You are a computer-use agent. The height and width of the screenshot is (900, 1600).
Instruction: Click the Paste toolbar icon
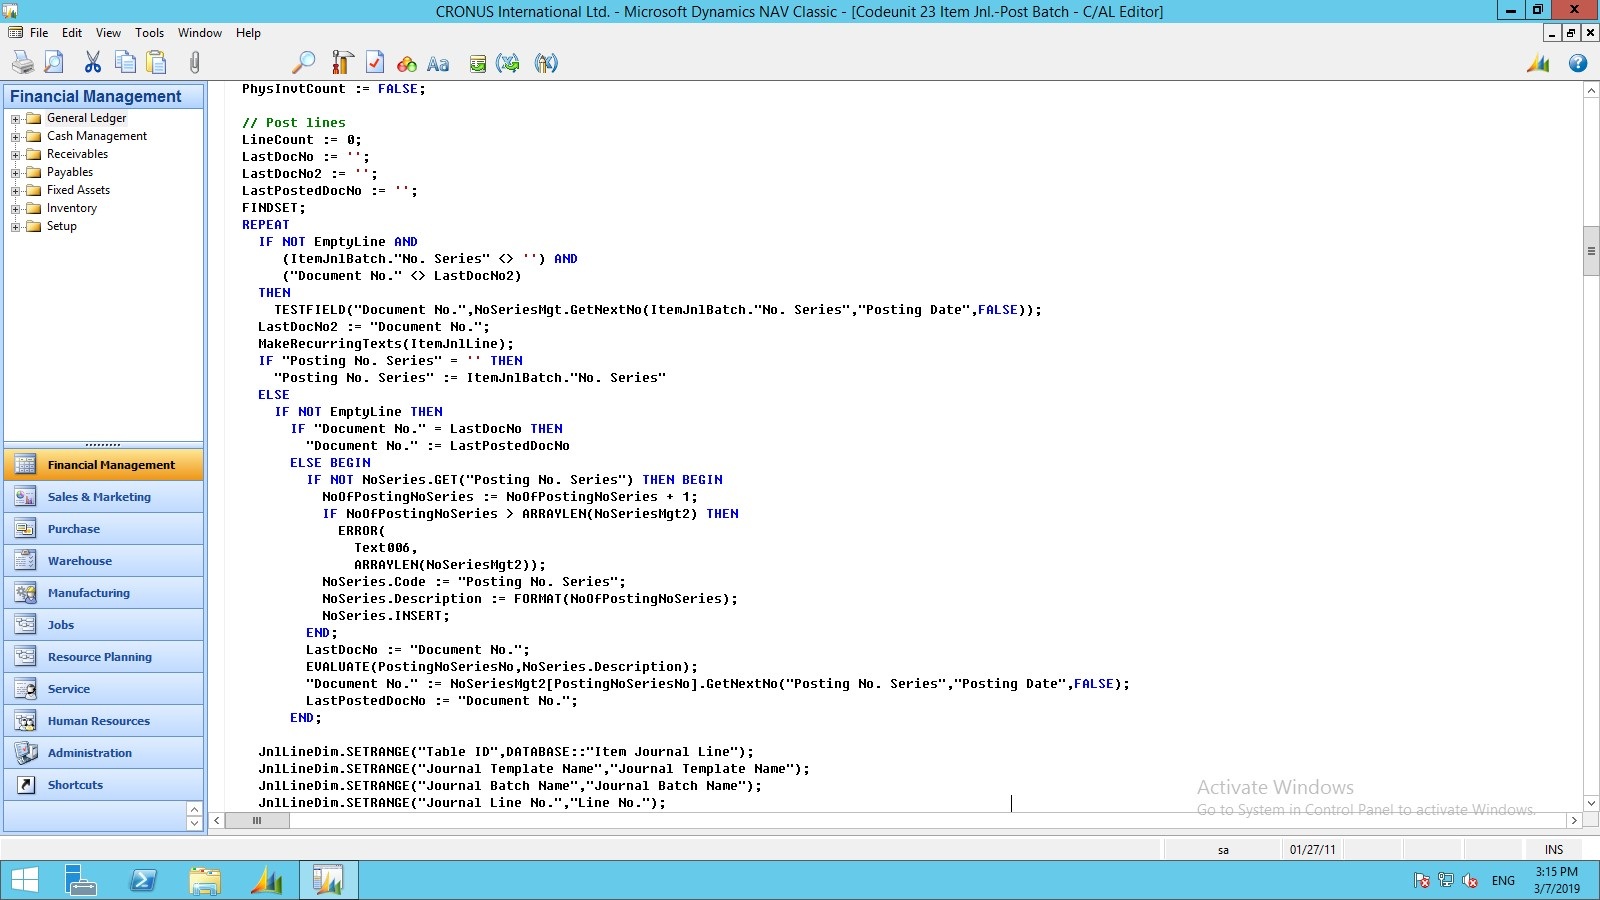155,62
